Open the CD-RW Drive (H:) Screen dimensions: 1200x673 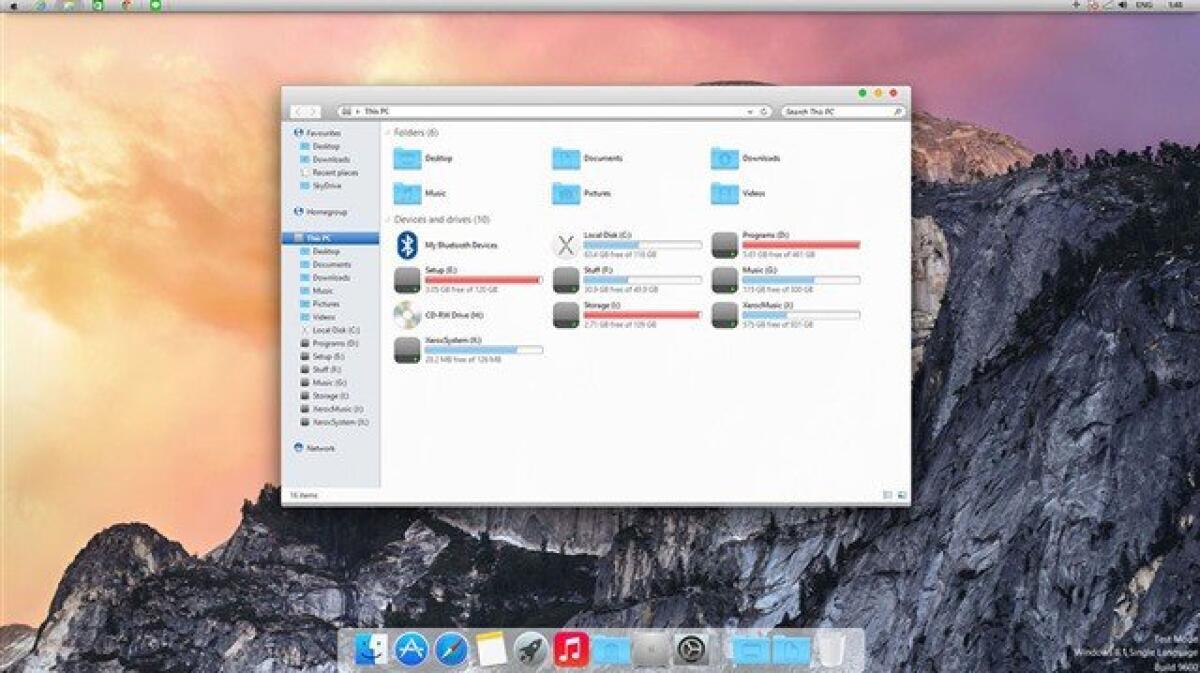[x=405, y=314]
